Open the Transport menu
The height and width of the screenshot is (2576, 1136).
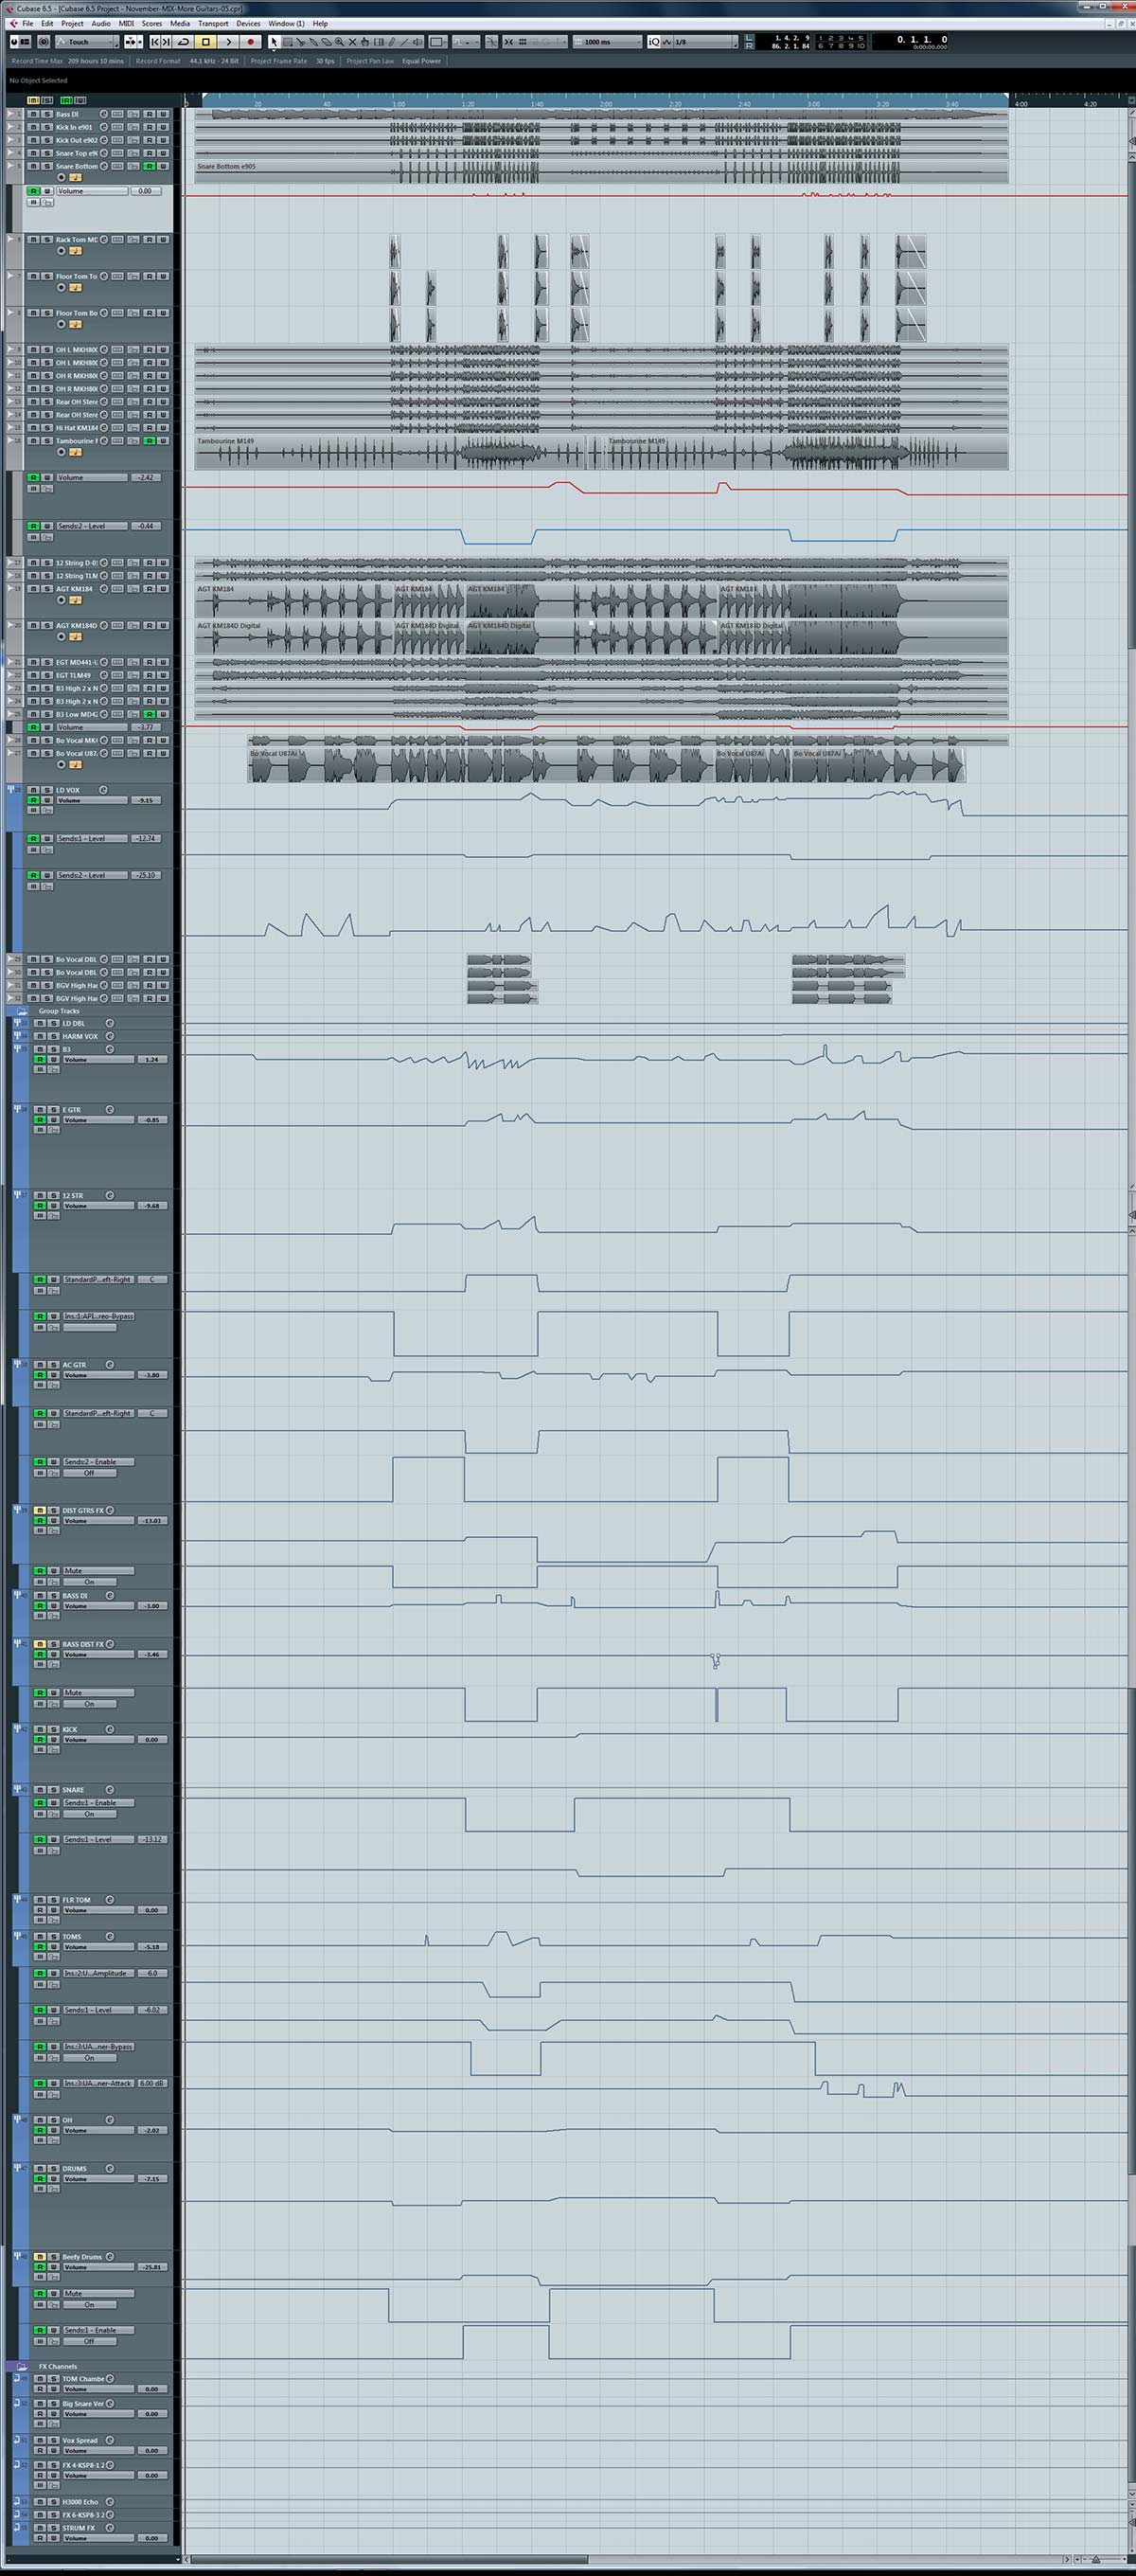point(213,23)
